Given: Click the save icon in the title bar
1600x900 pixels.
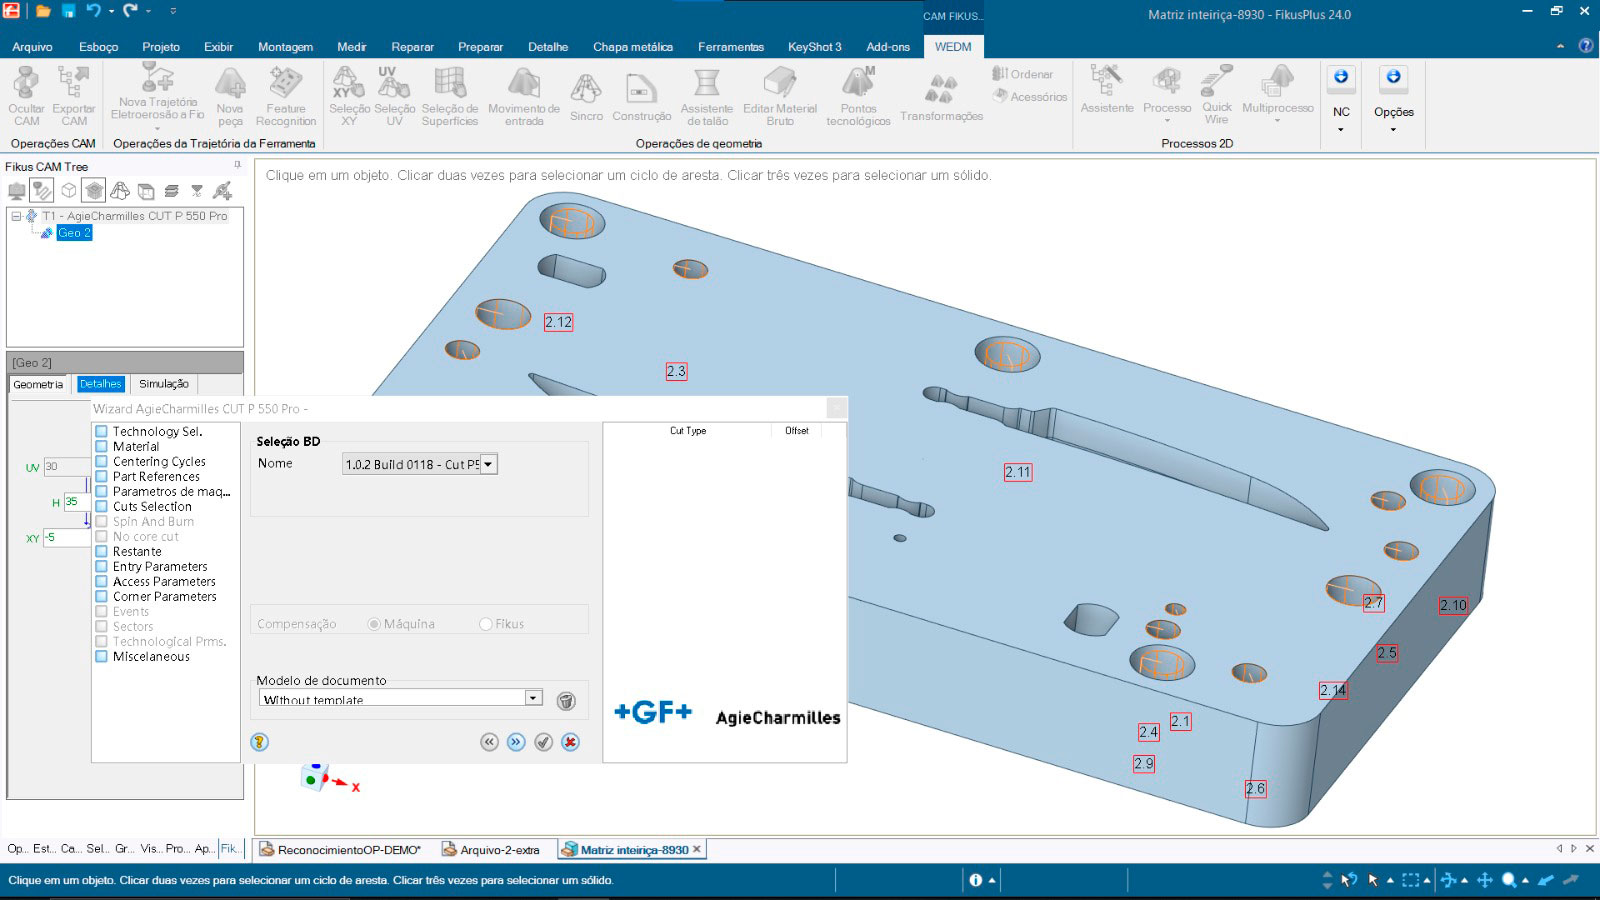Looking at the screenshot, I should pos(68,11).
